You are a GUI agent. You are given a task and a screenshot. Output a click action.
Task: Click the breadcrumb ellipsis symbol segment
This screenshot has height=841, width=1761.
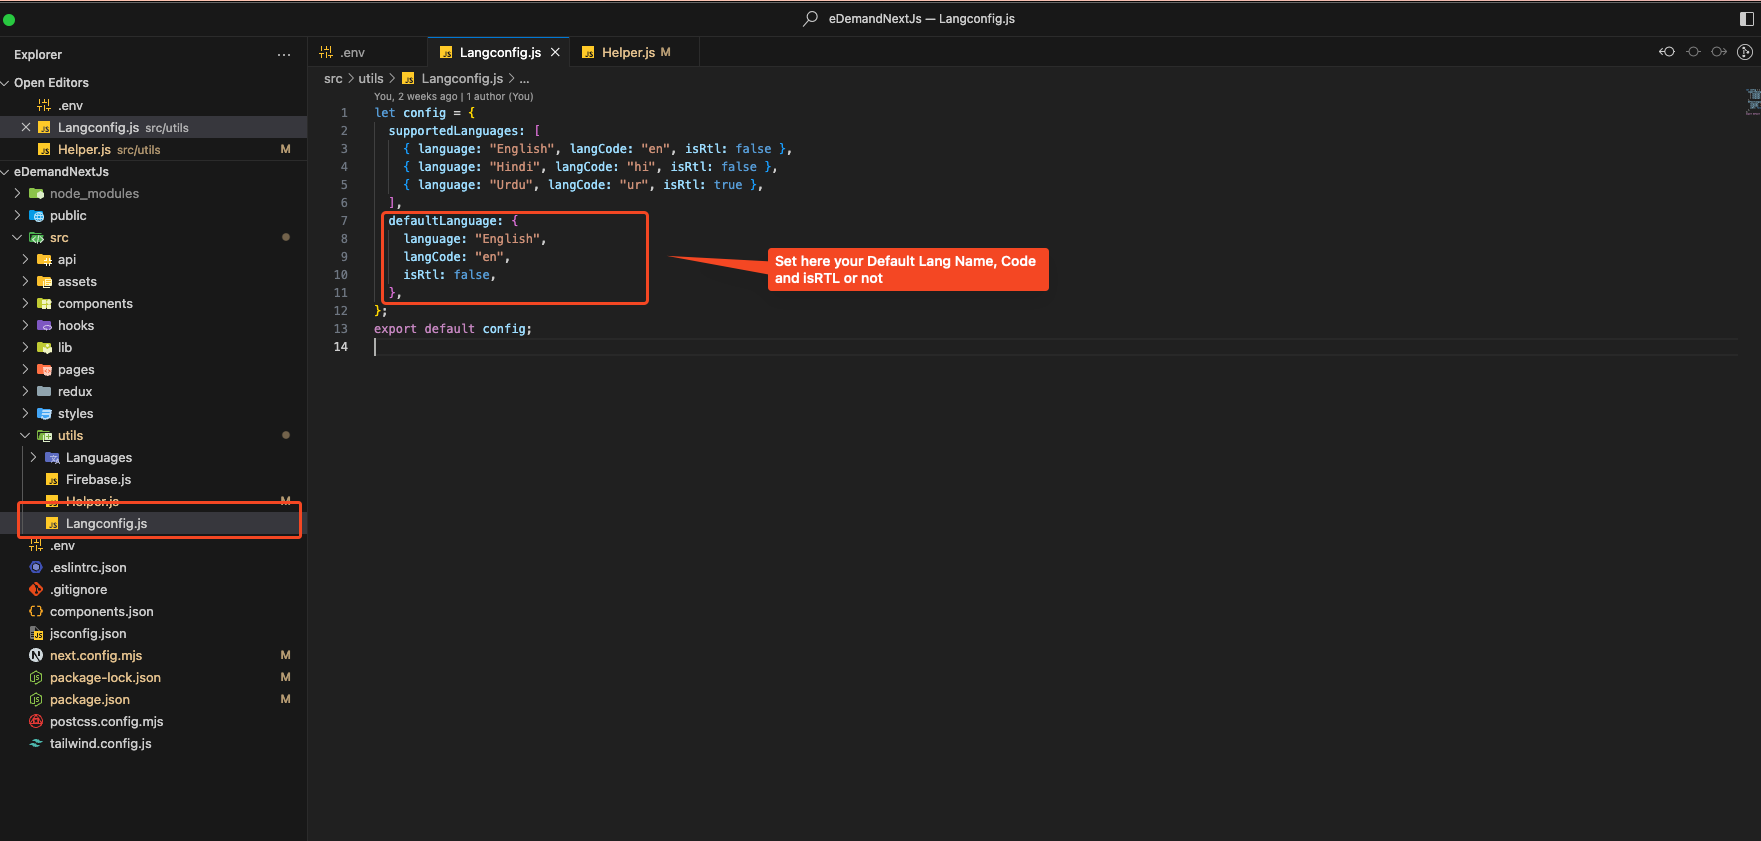click(x=525, y=79)
